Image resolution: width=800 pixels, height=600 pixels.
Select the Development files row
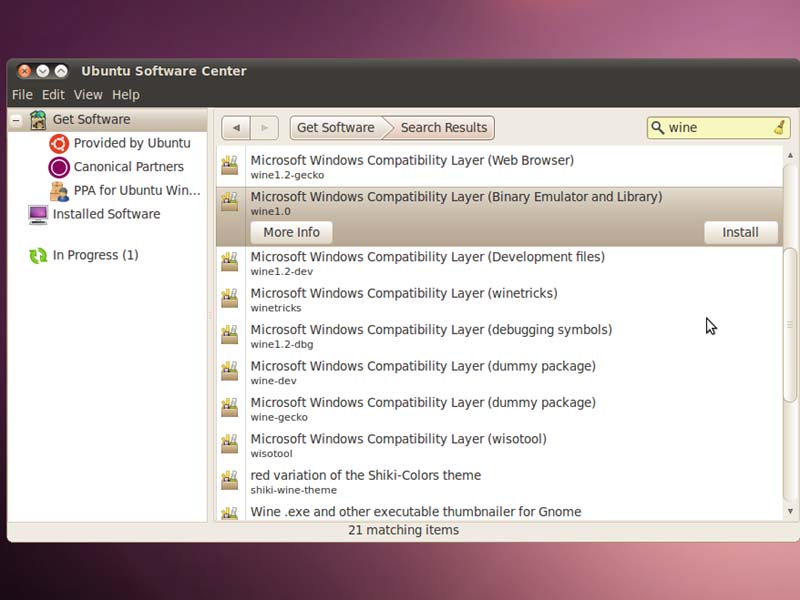pos(499,263)
